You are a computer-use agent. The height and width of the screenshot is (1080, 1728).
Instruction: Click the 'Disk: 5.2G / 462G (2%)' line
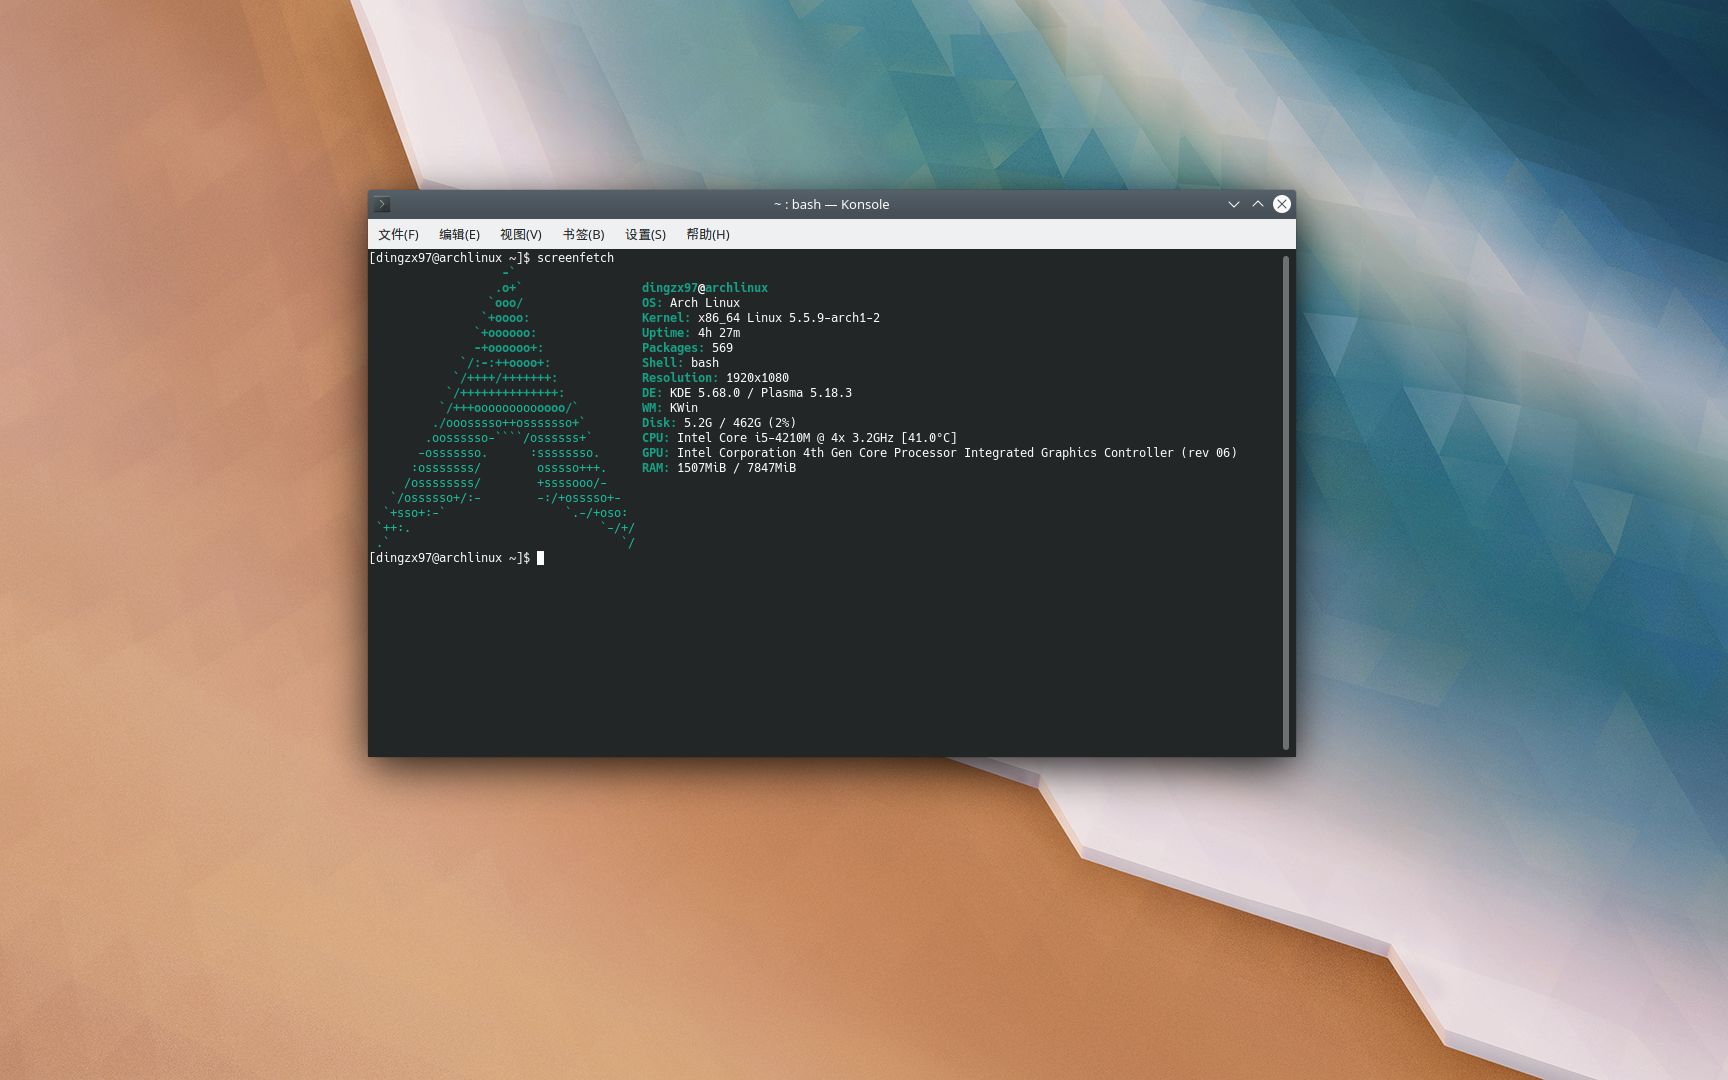click(719, 423)
